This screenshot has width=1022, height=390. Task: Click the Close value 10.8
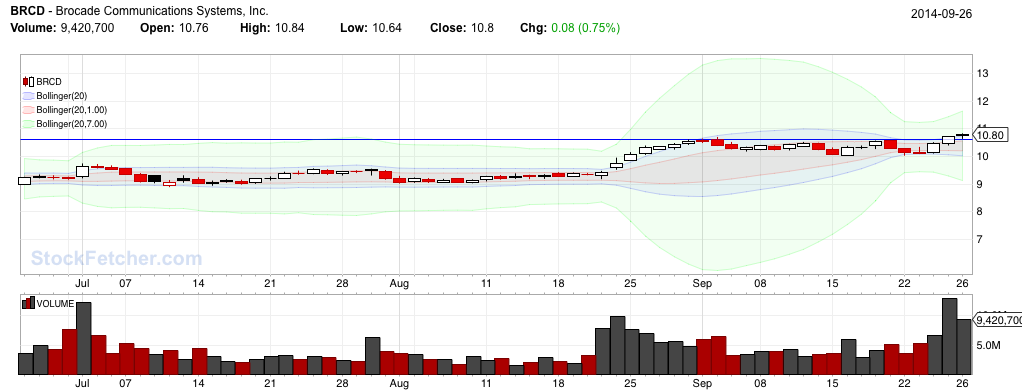tap(482, 28)
